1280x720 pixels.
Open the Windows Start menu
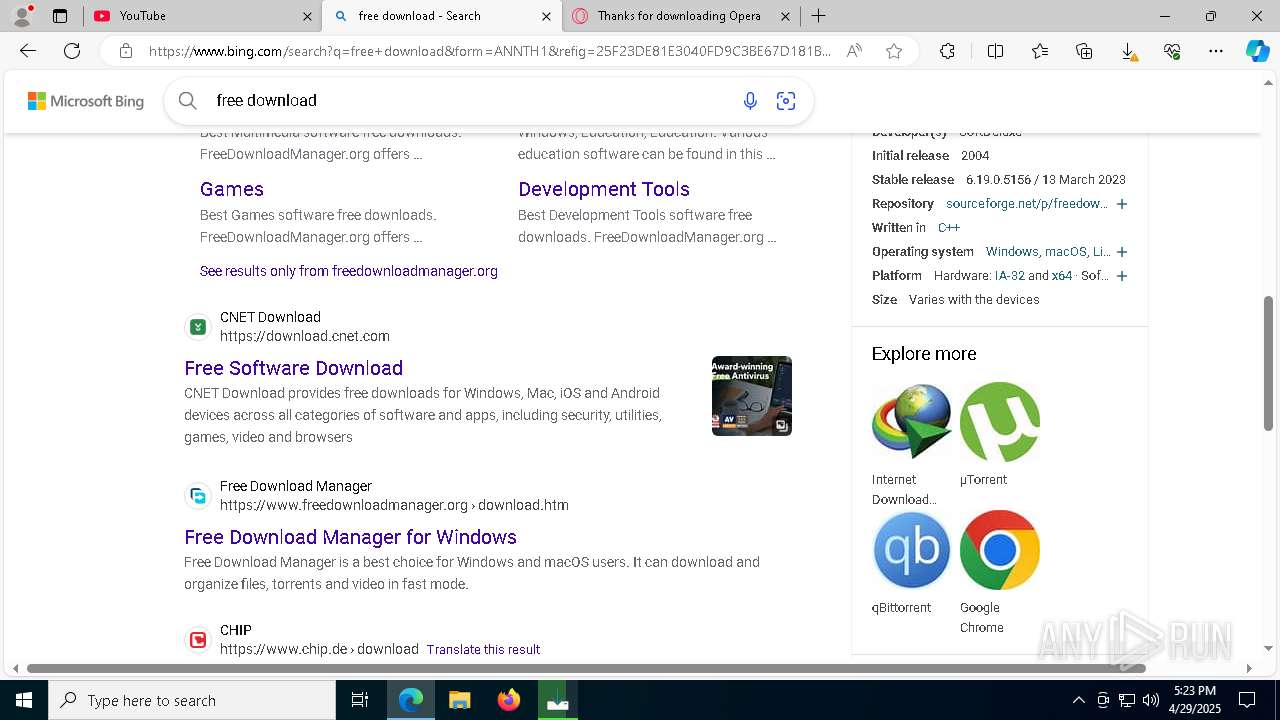(x=24, y=700)
